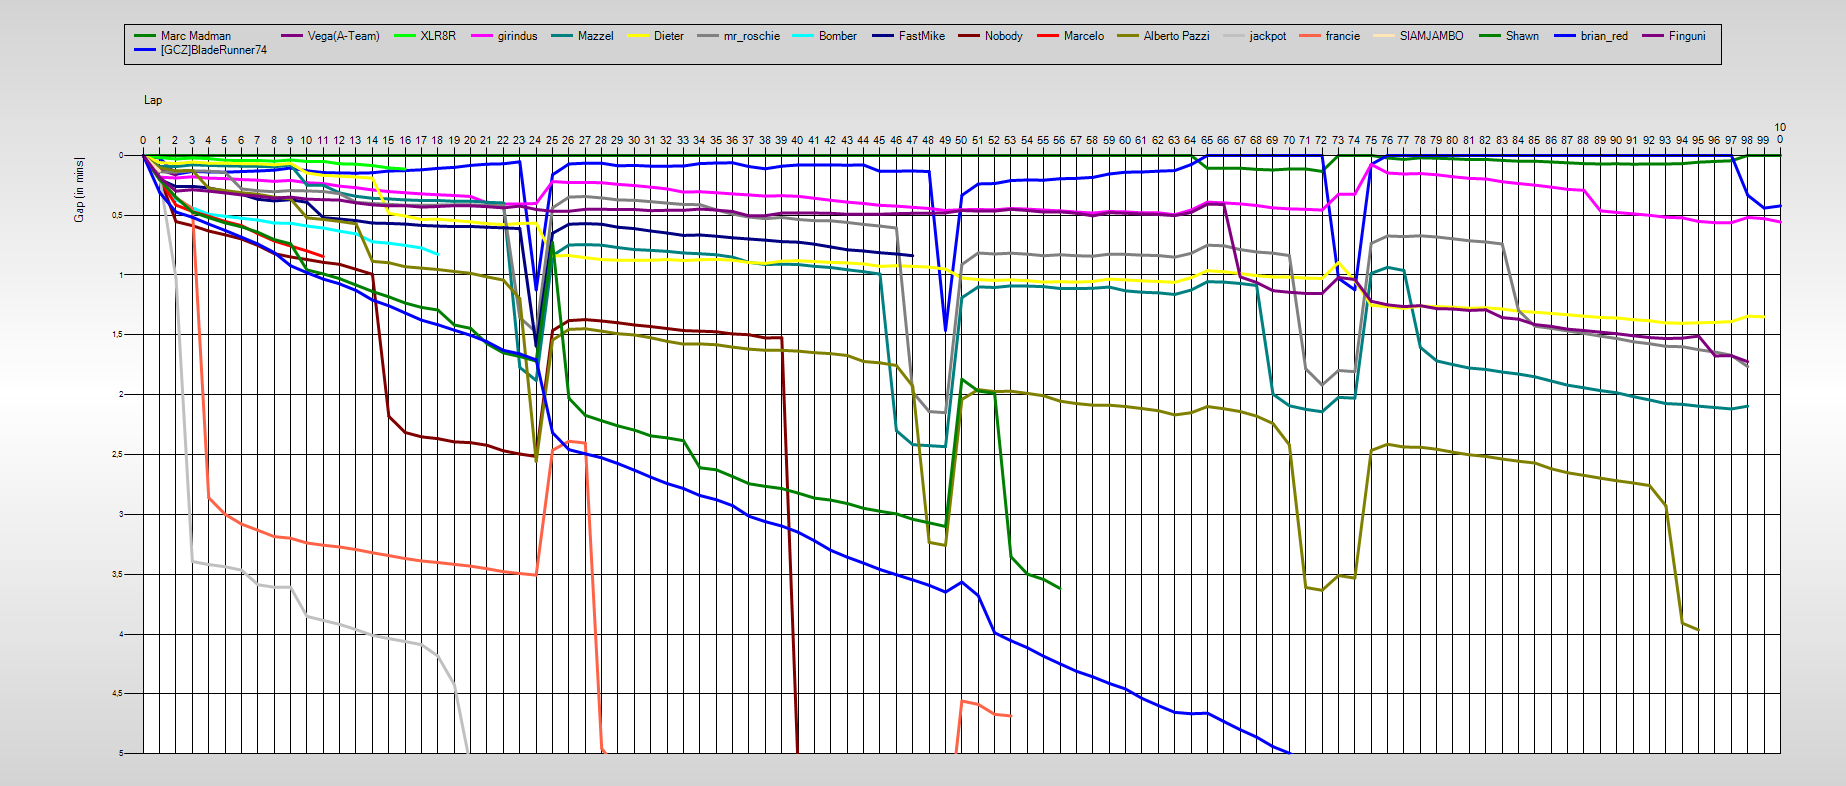
Task: Click the brian_red legend label
Action: click(1604, 36)
